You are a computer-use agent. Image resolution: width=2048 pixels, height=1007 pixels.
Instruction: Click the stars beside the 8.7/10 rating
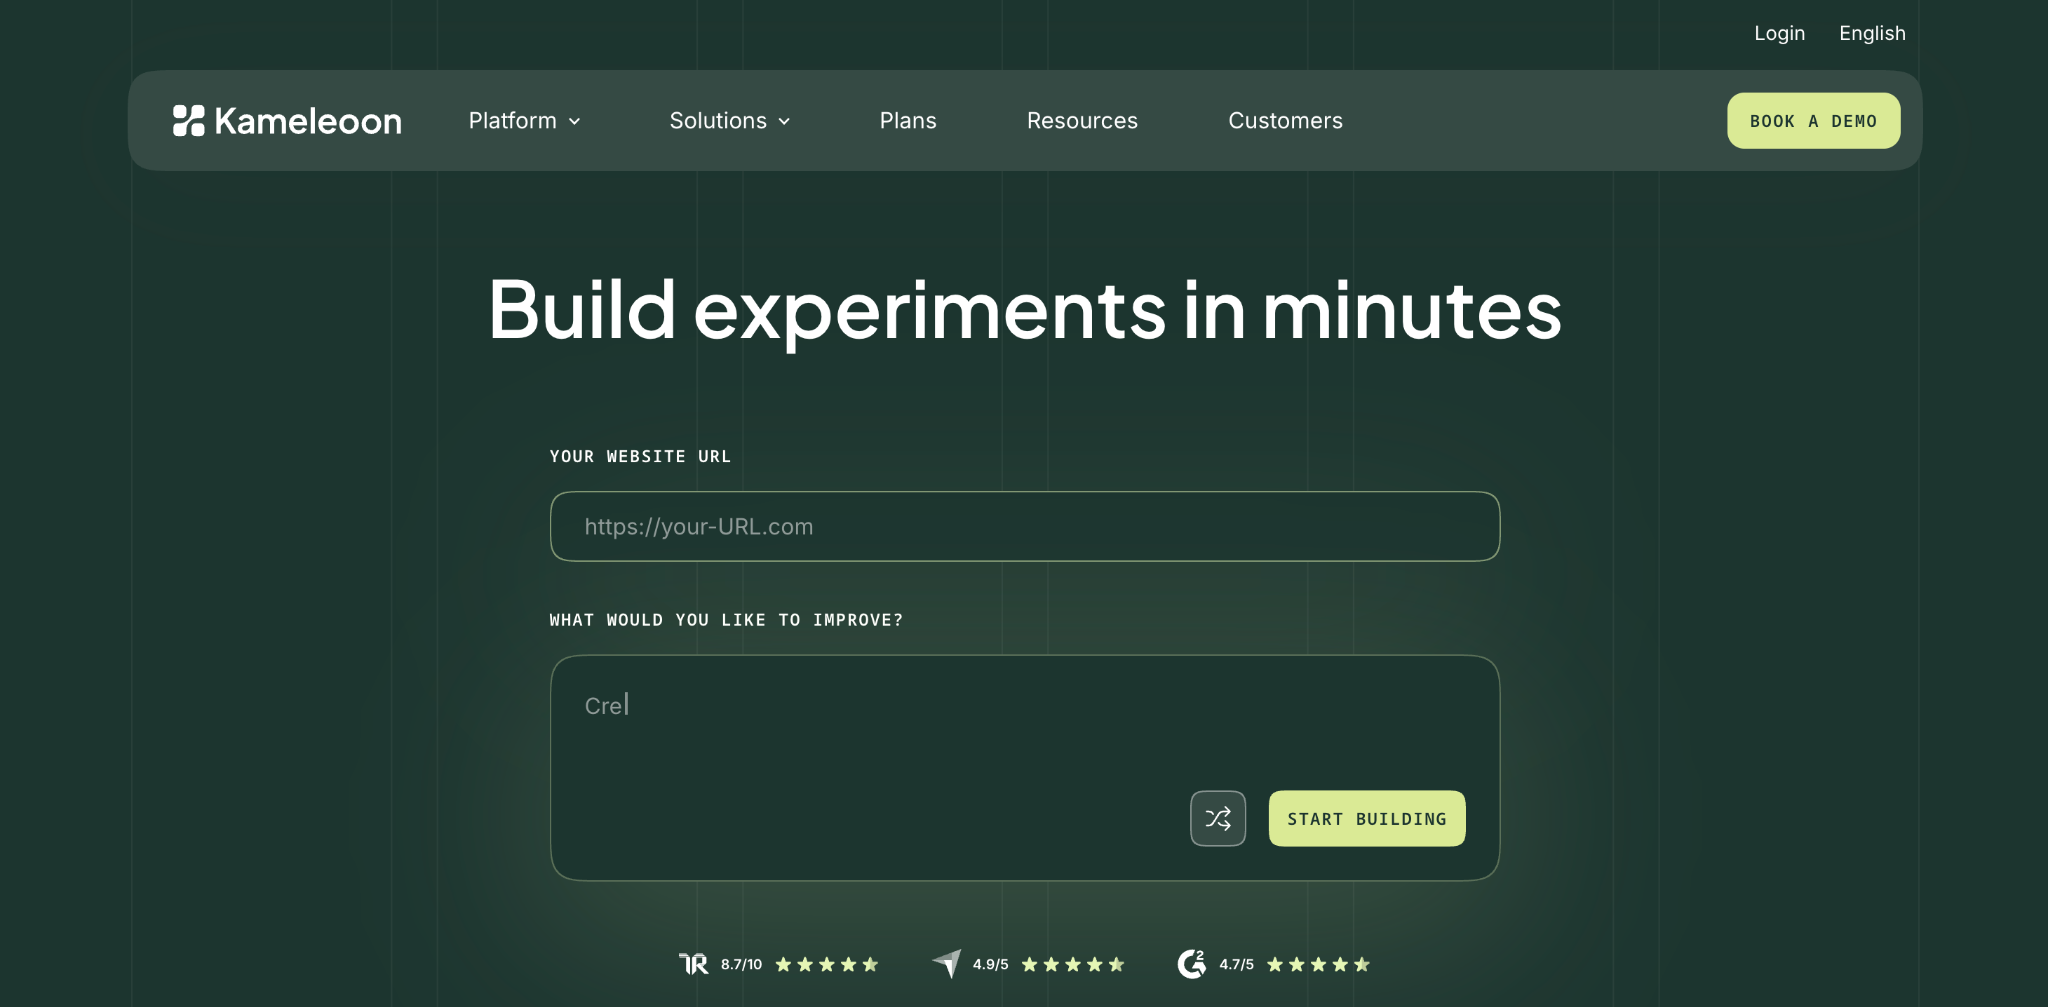tap(827, 964)
